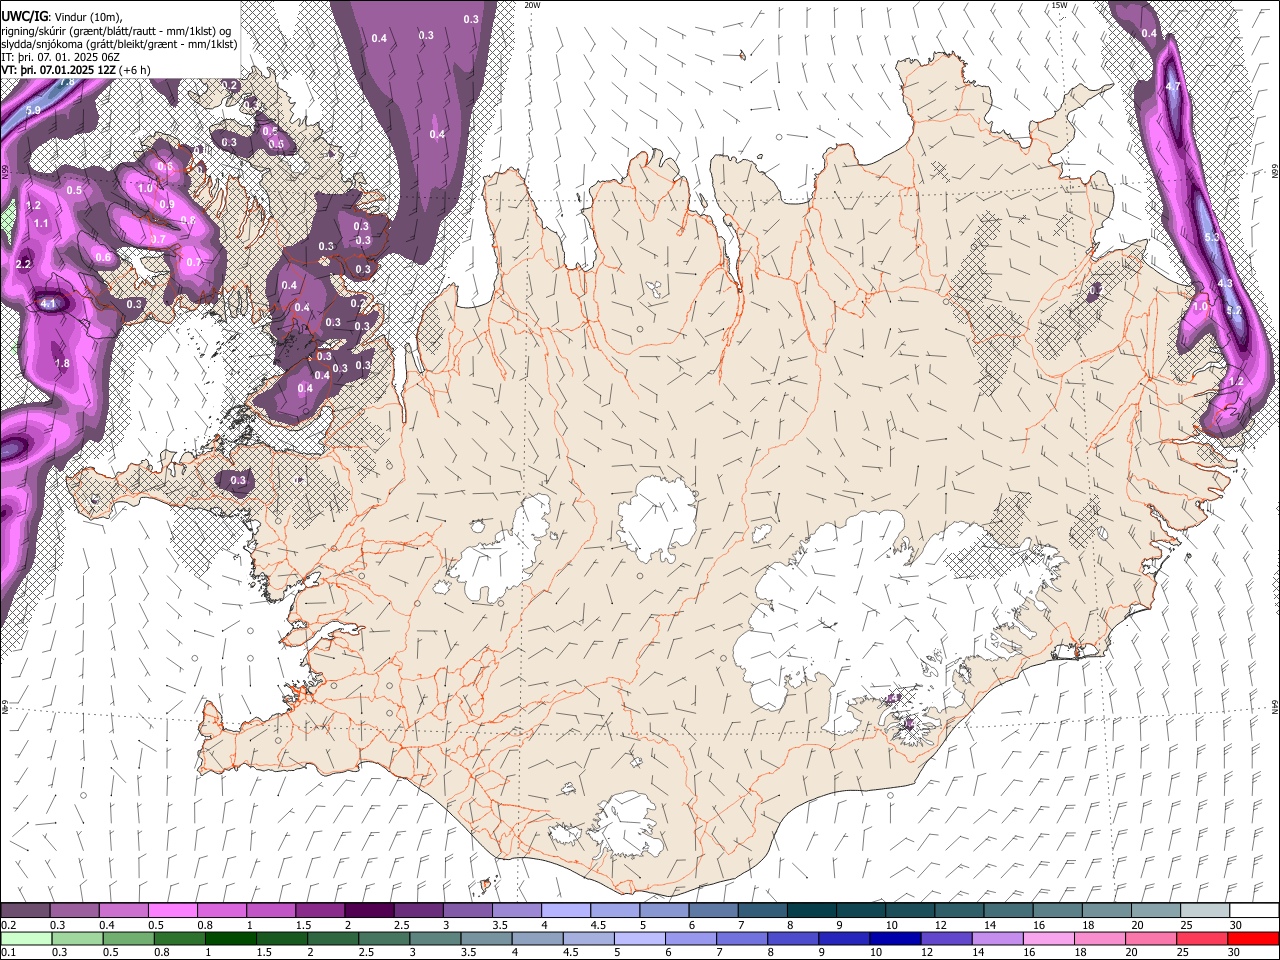The height and width of the screenshot is (960, 1280).
Task: Click the 'rigning/skúrir' rain legend description line
Action: pyautogui.click(x=117, y=30)
